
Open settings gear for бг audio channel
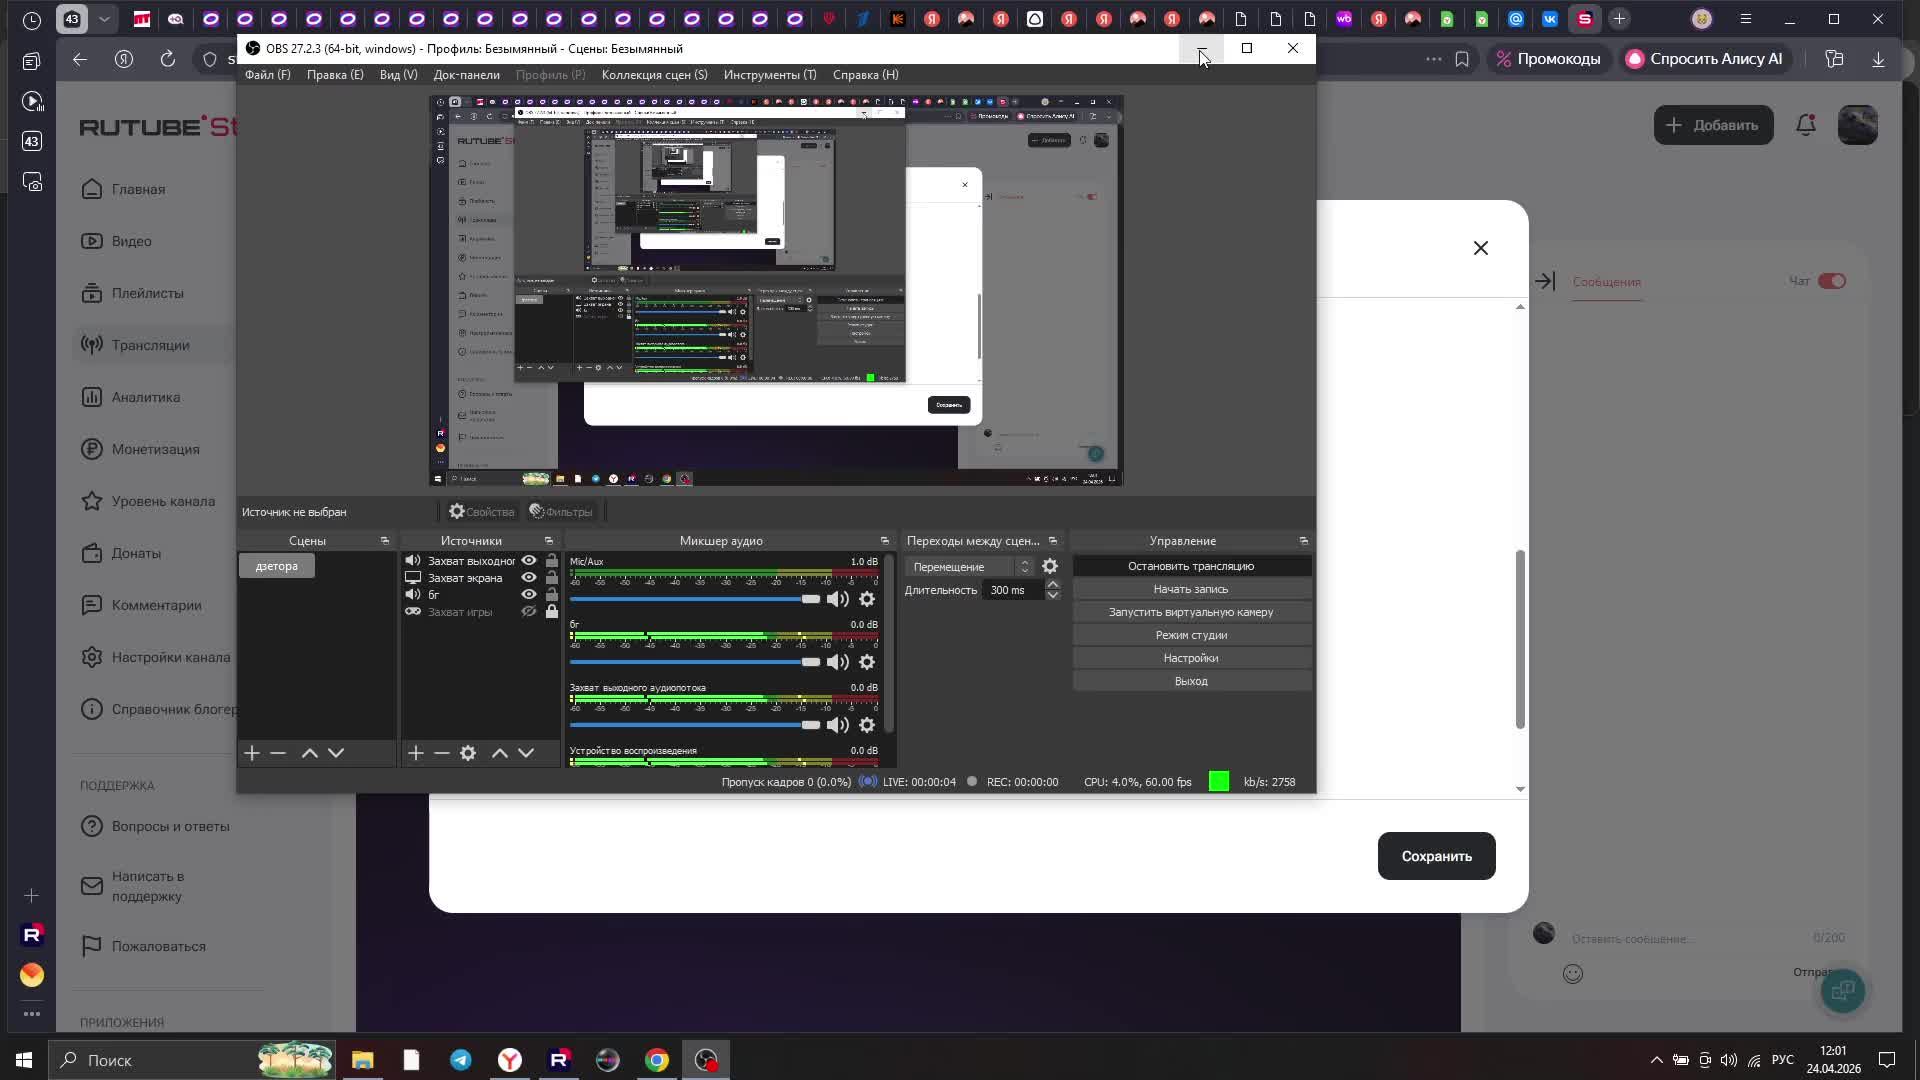coord(867,662)
